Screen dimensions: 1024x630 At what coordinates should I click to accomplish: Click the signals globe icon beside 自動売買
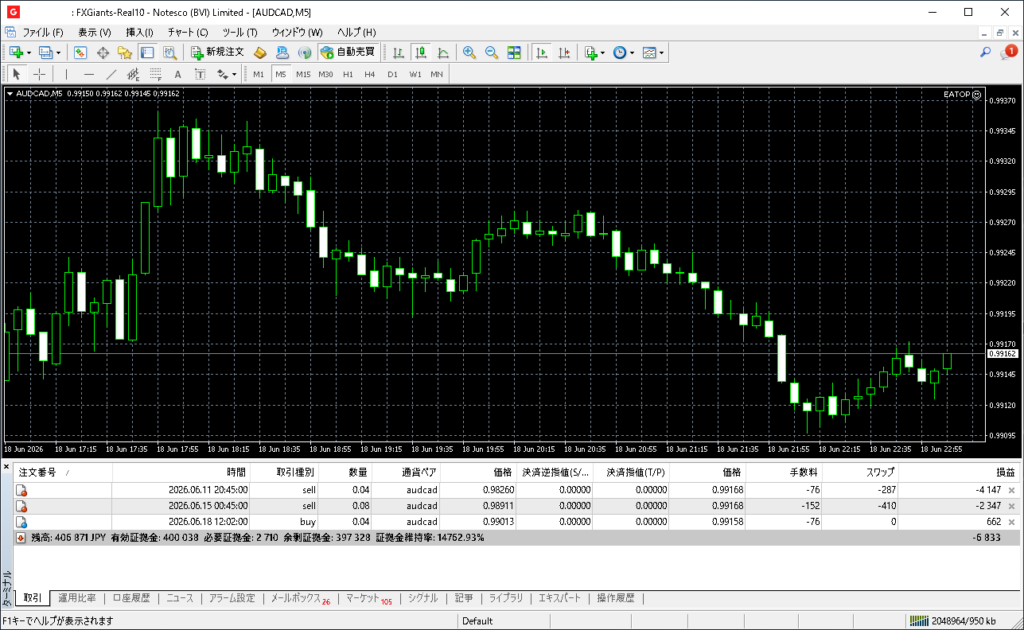click(304, 53)
